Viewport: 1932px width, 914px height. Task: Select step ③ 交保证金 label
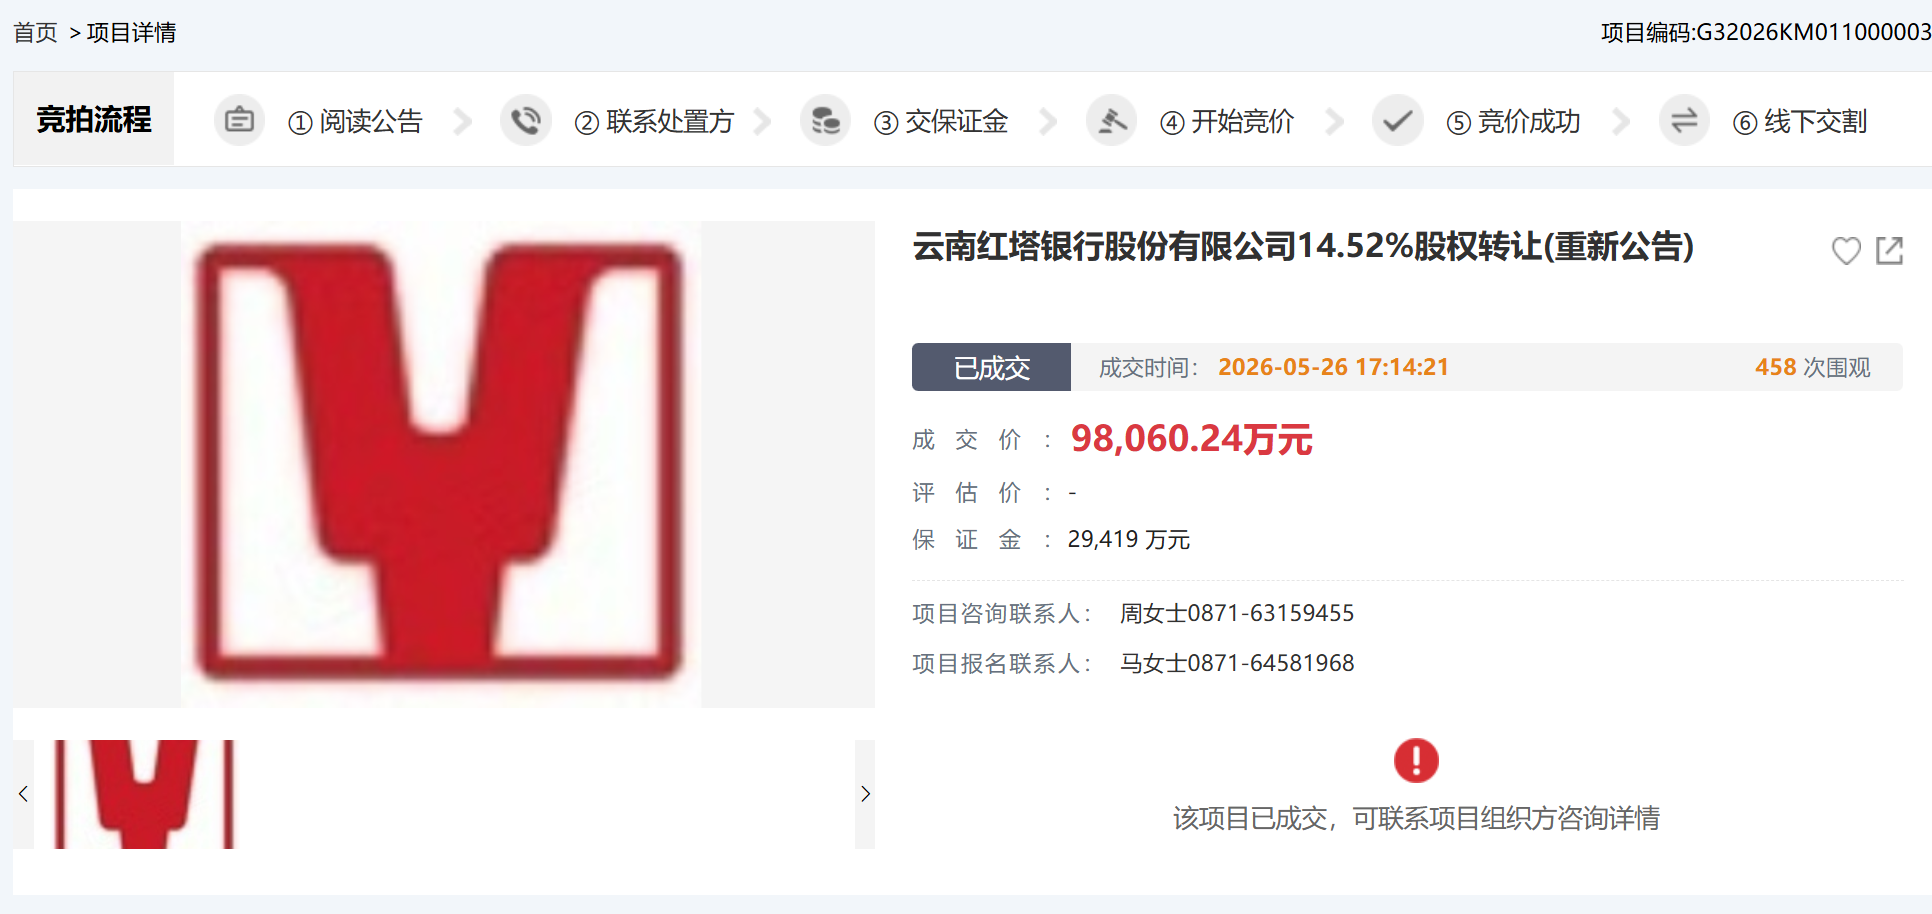941,122
